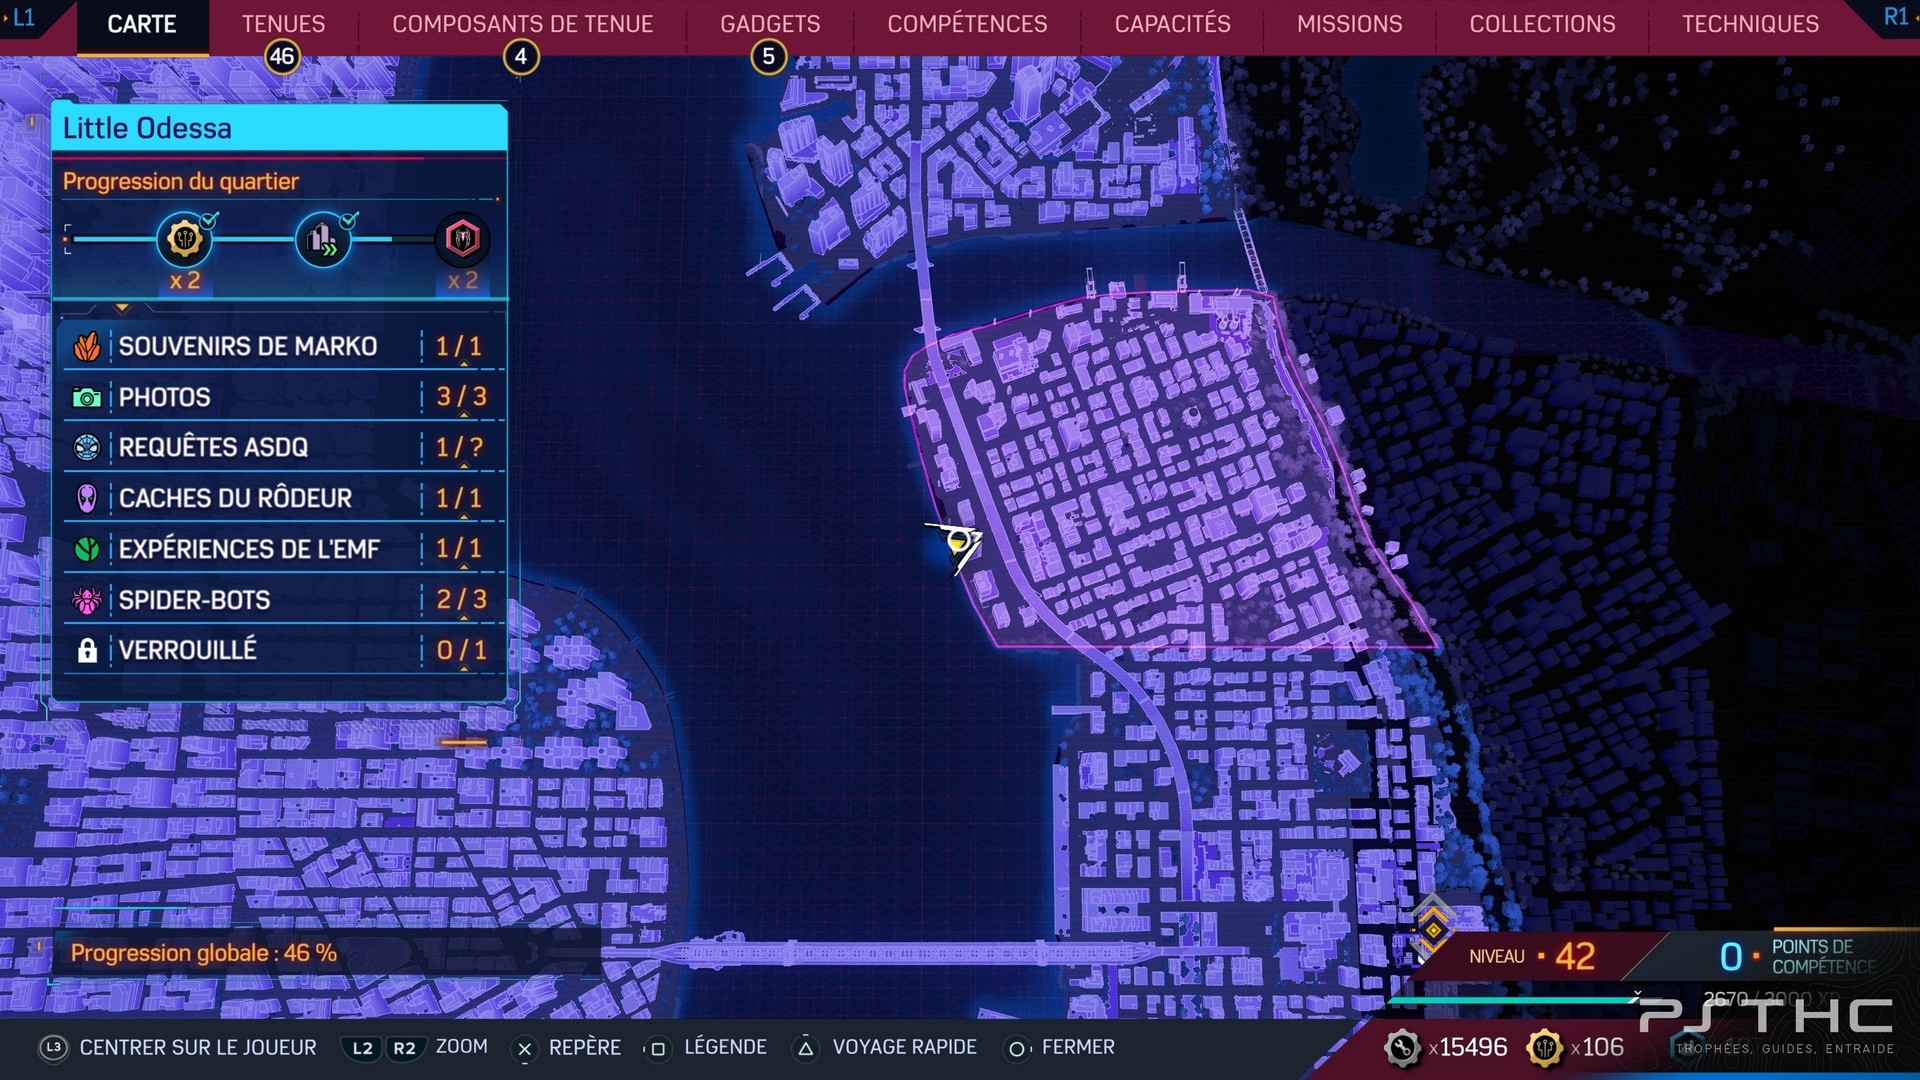Select the fast travel unlock reward icon
The height and width of the screenshot is (1080, 1920).
click(x=323, y=239)
